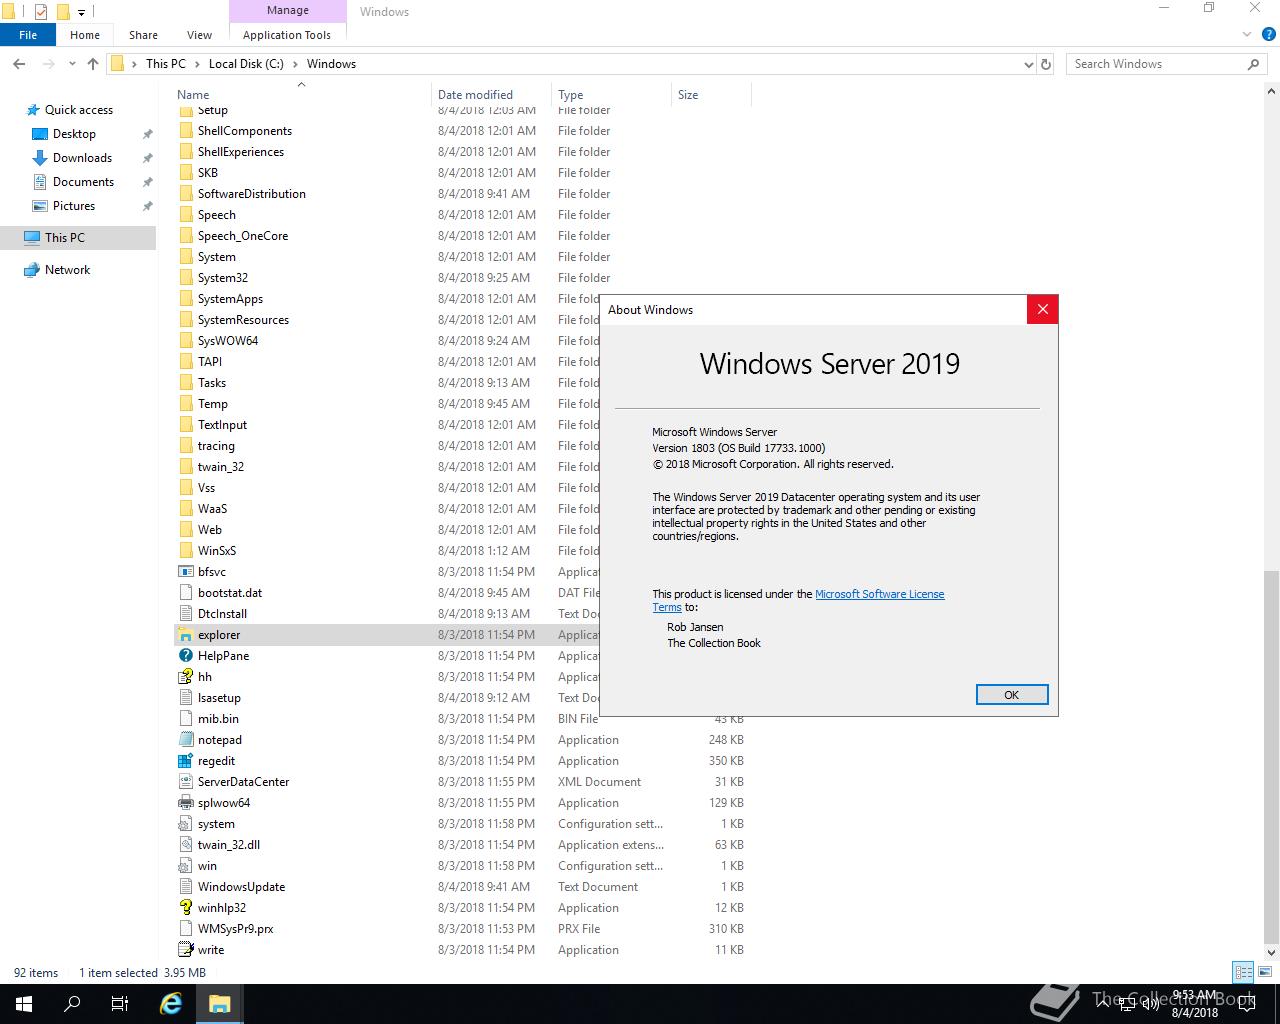Viewport: 1280px width, 1024px height.
Task: Select Documents in Quick access
Action: coord(83,182)
